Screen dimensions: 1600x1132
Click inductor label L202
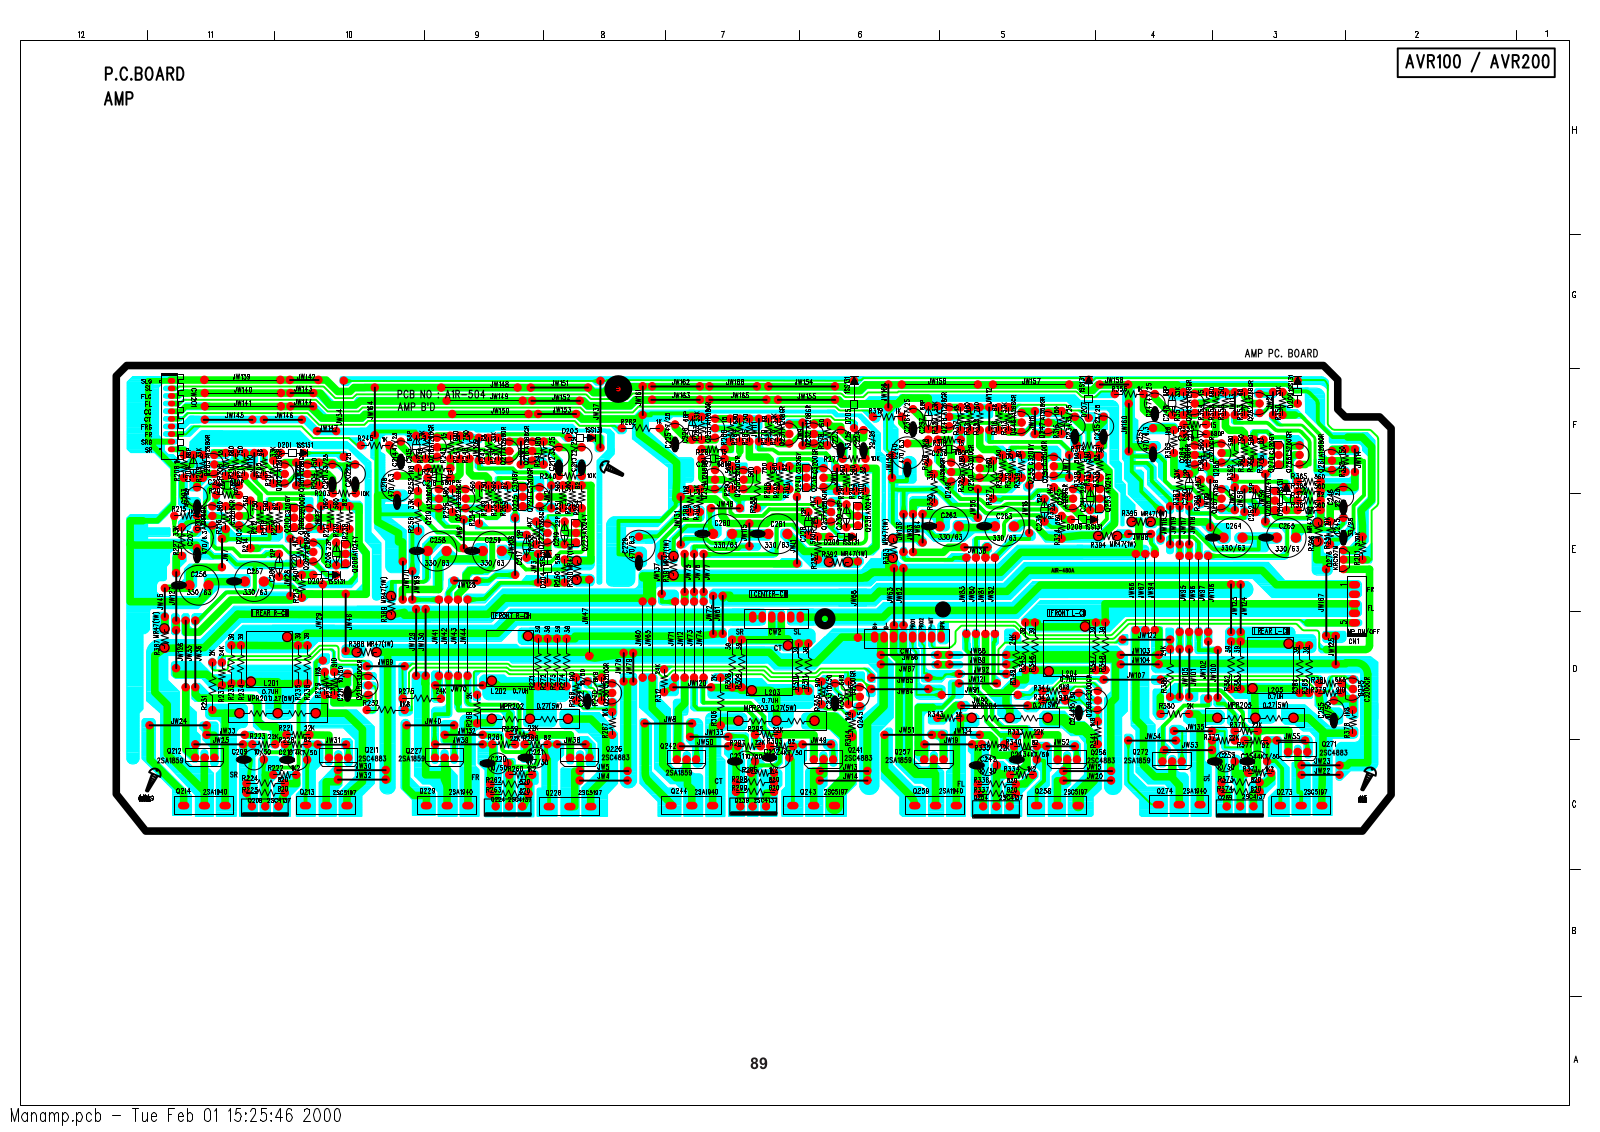(x=498, y=691)
